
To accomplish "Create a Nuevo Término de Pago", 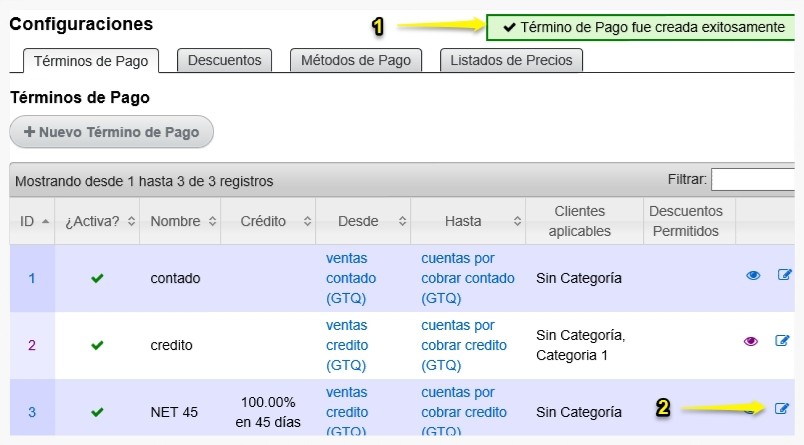I will point(111,132).
